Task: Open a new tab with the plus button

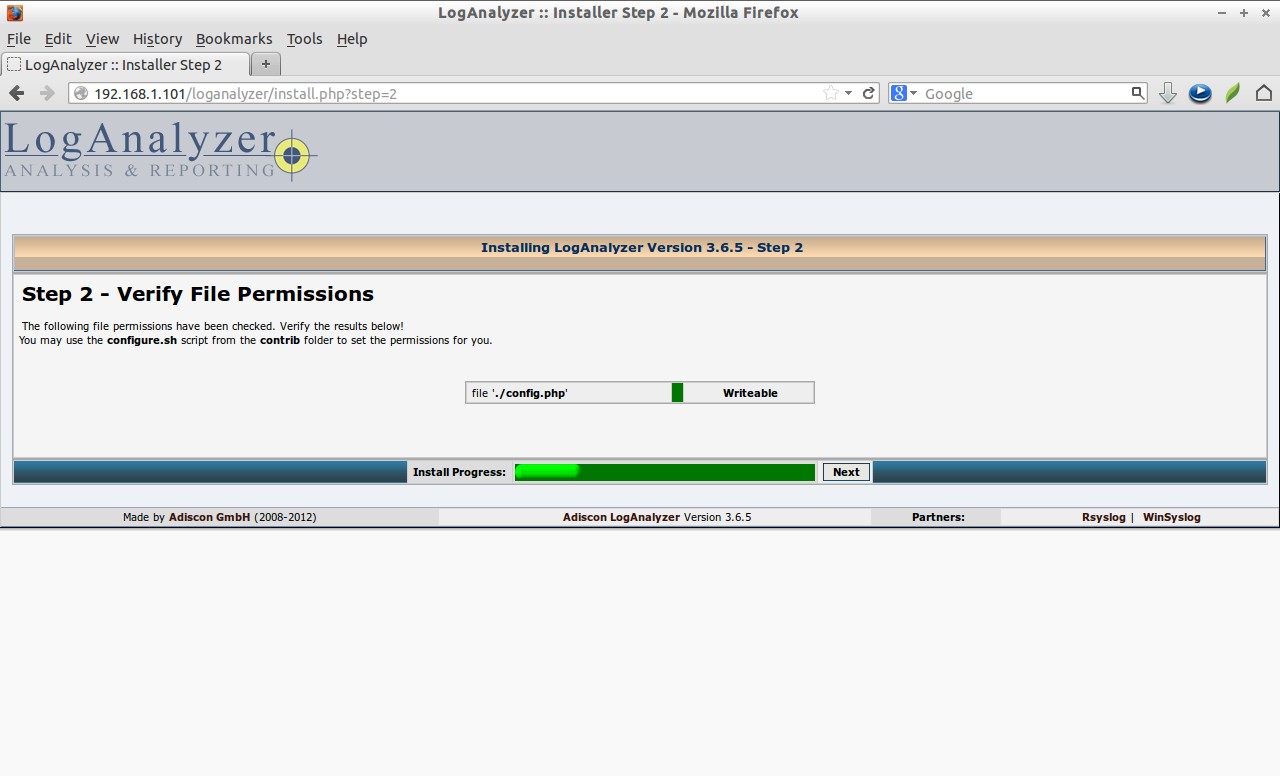Action: click(x=265, y=64)
